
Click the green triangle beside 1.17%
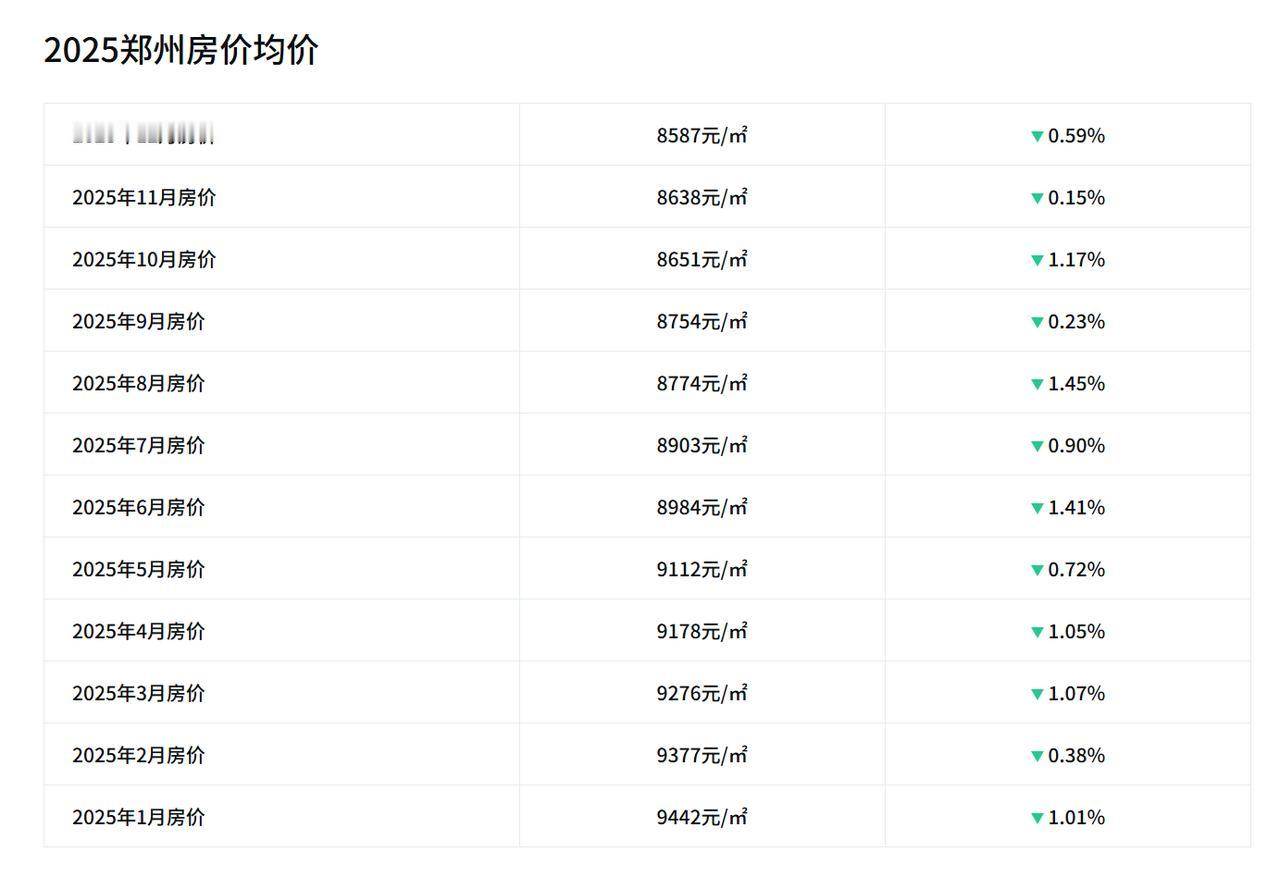[x=1037, y=260]
